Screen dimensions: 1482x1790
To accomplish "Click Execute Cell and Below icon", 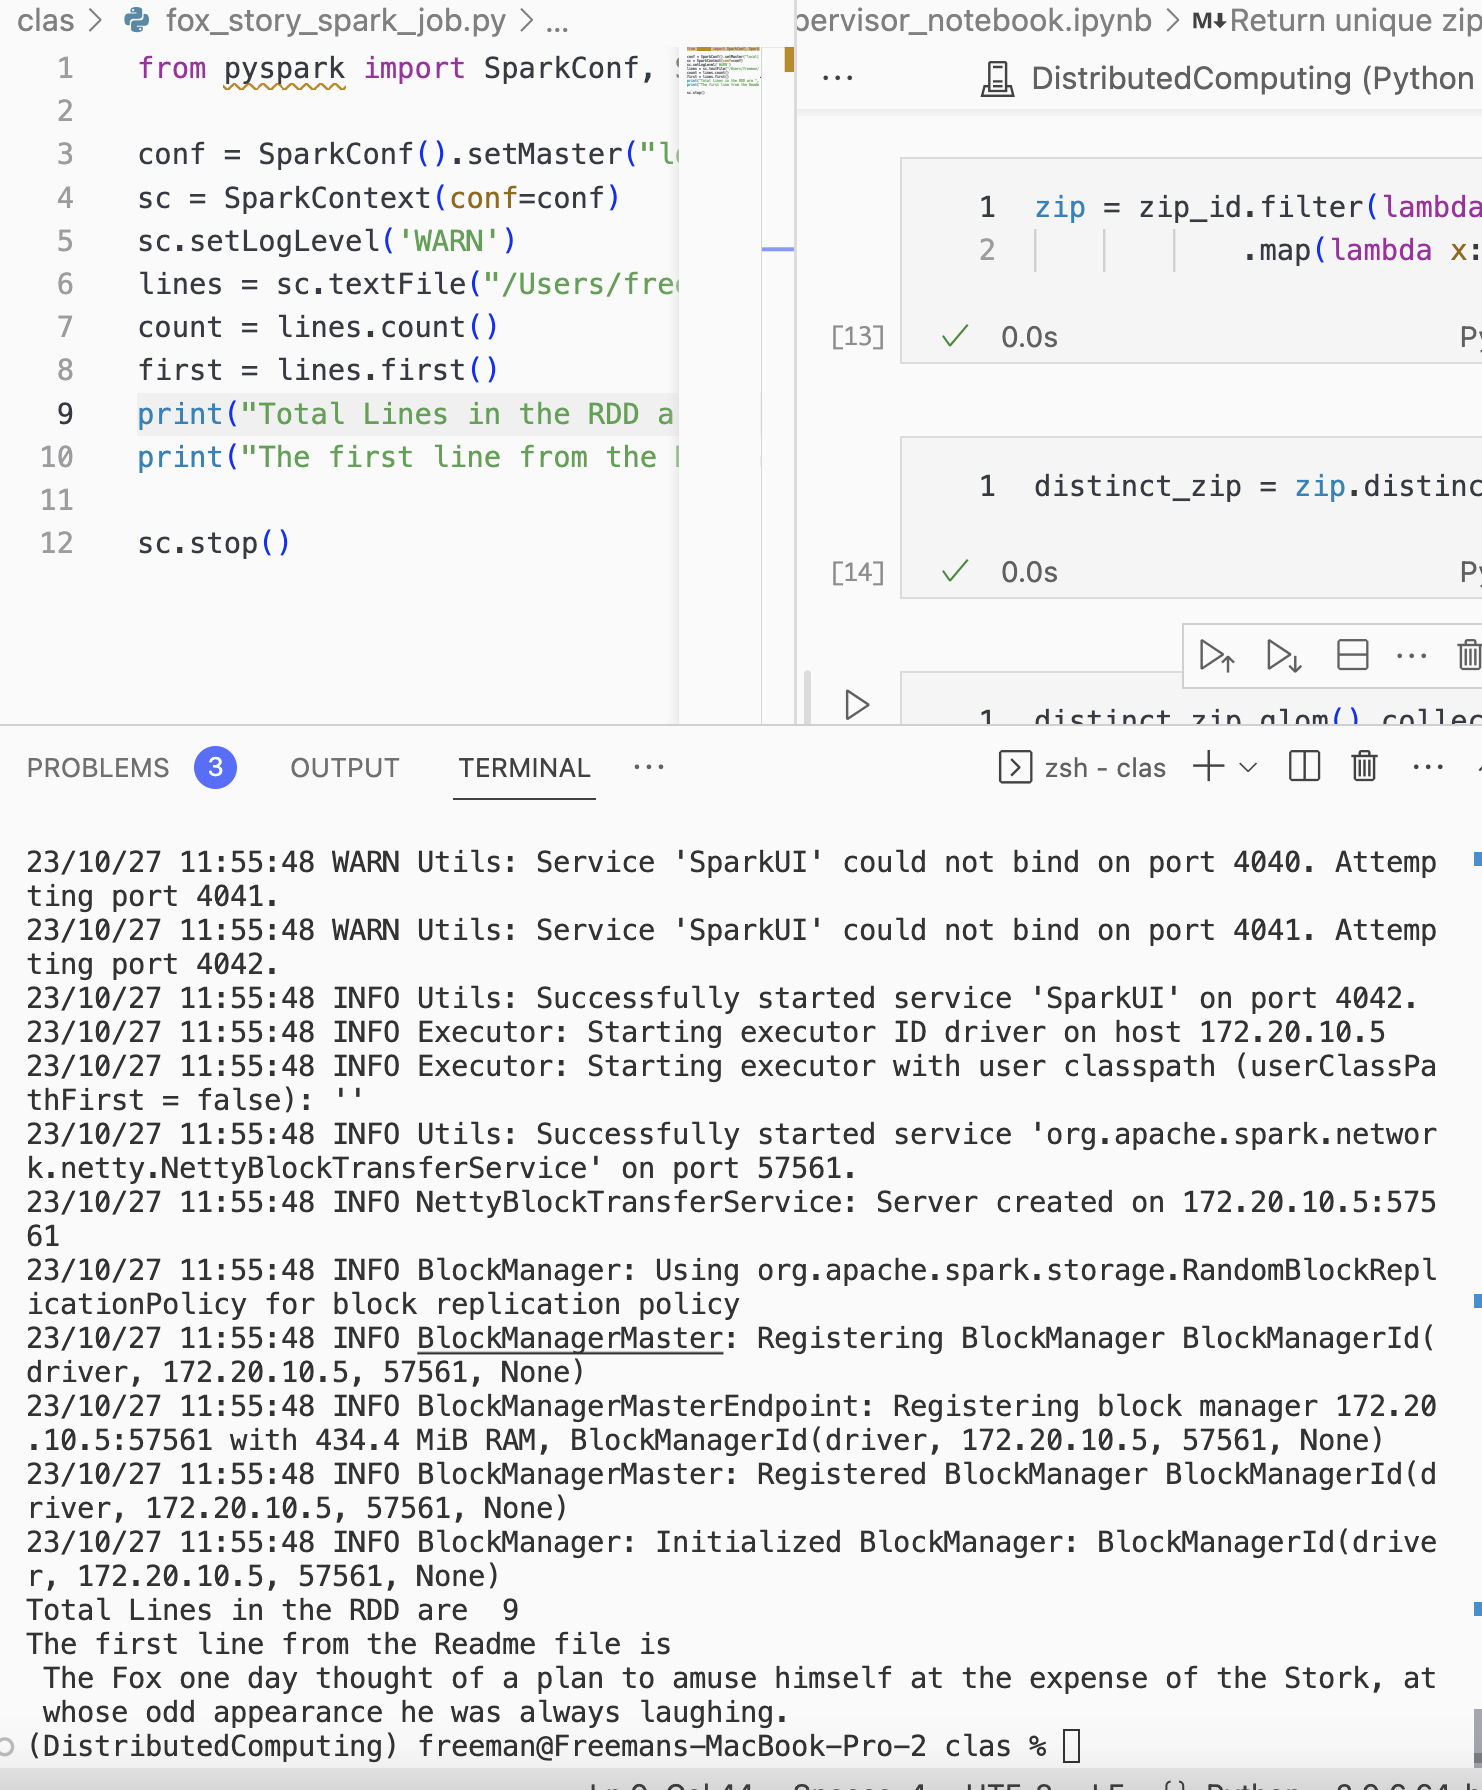I will coord(1283,656).
